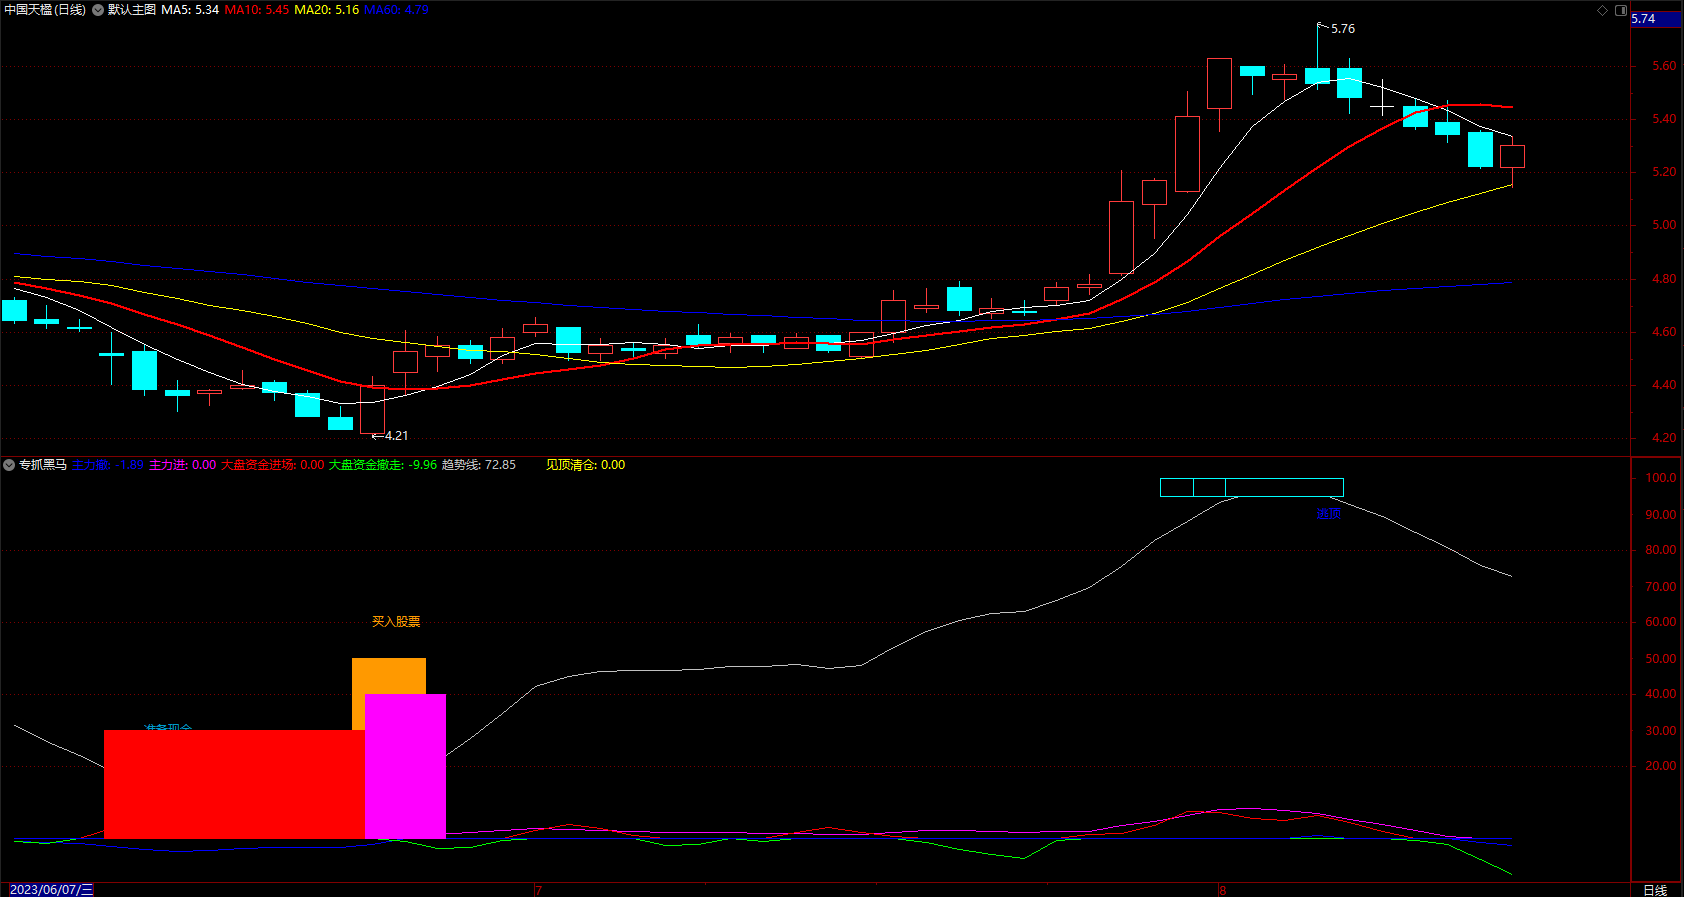Viewport: 1684px width, 897px height.
Task: Click the 100.0 indicator axis label
Action: [x=1662, y=478]
